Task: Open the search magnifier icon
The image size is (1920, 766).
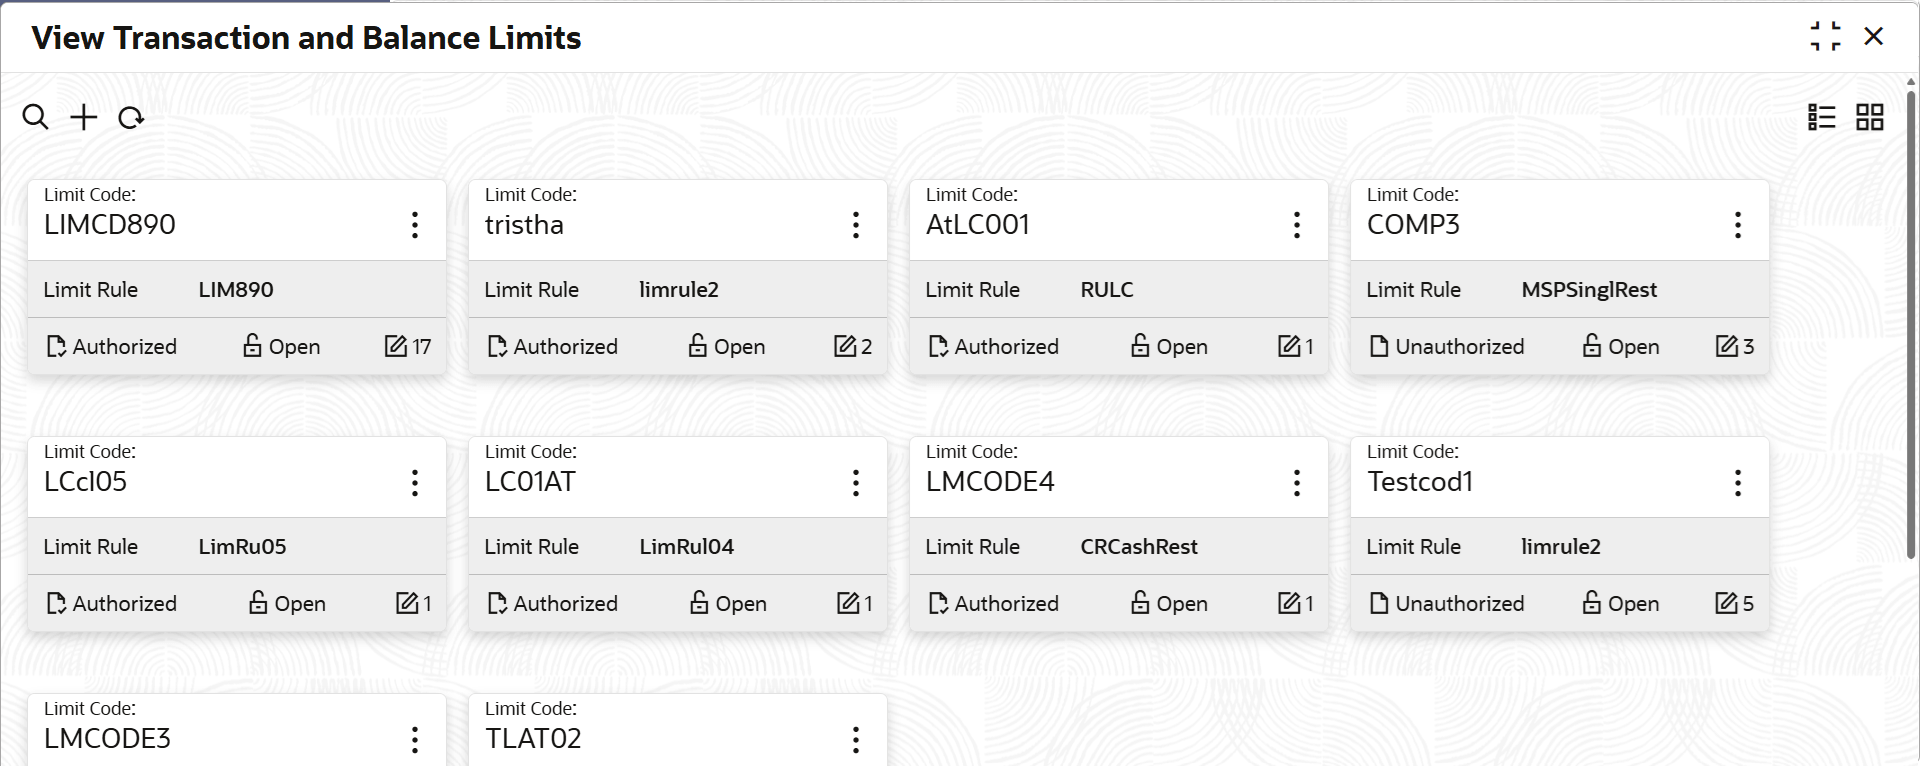Action: tap(36, 117)
